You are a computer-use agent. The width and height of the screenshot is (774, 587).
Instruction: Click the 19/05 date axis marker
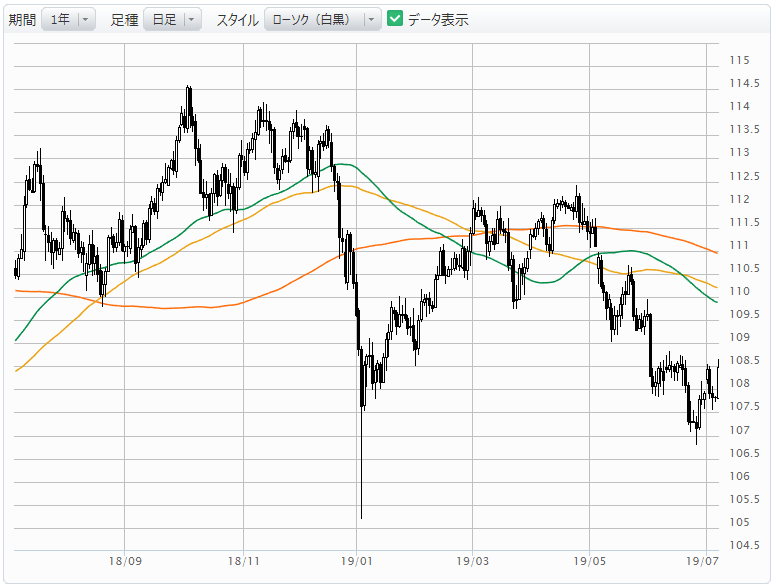click(x=589, y=561)
